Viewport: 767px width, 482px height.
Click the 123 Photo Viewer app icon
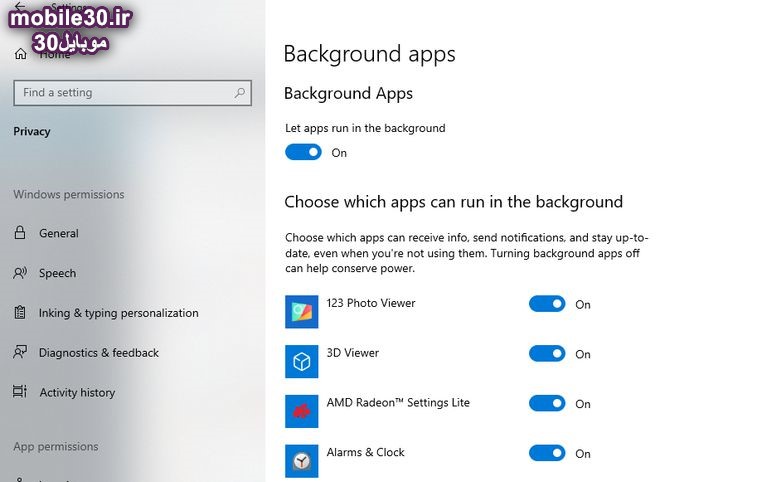[x=301, y=312]
